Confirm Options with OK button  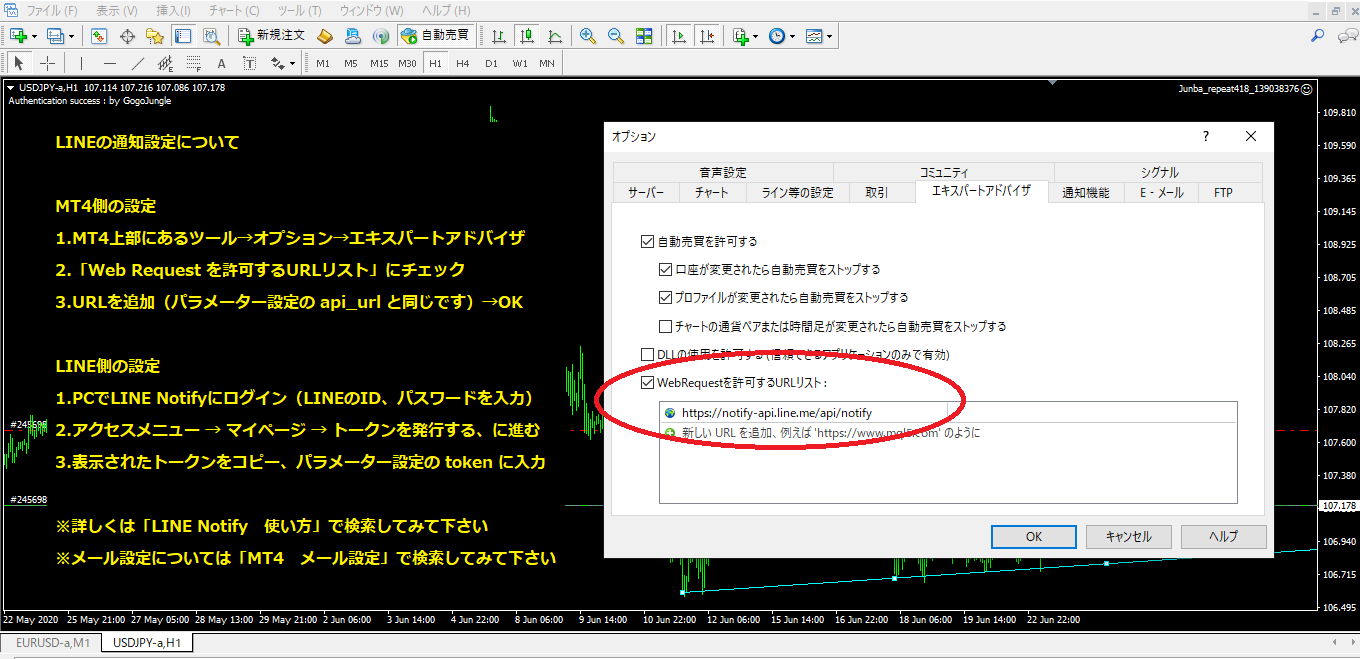tap(1034, 536)
